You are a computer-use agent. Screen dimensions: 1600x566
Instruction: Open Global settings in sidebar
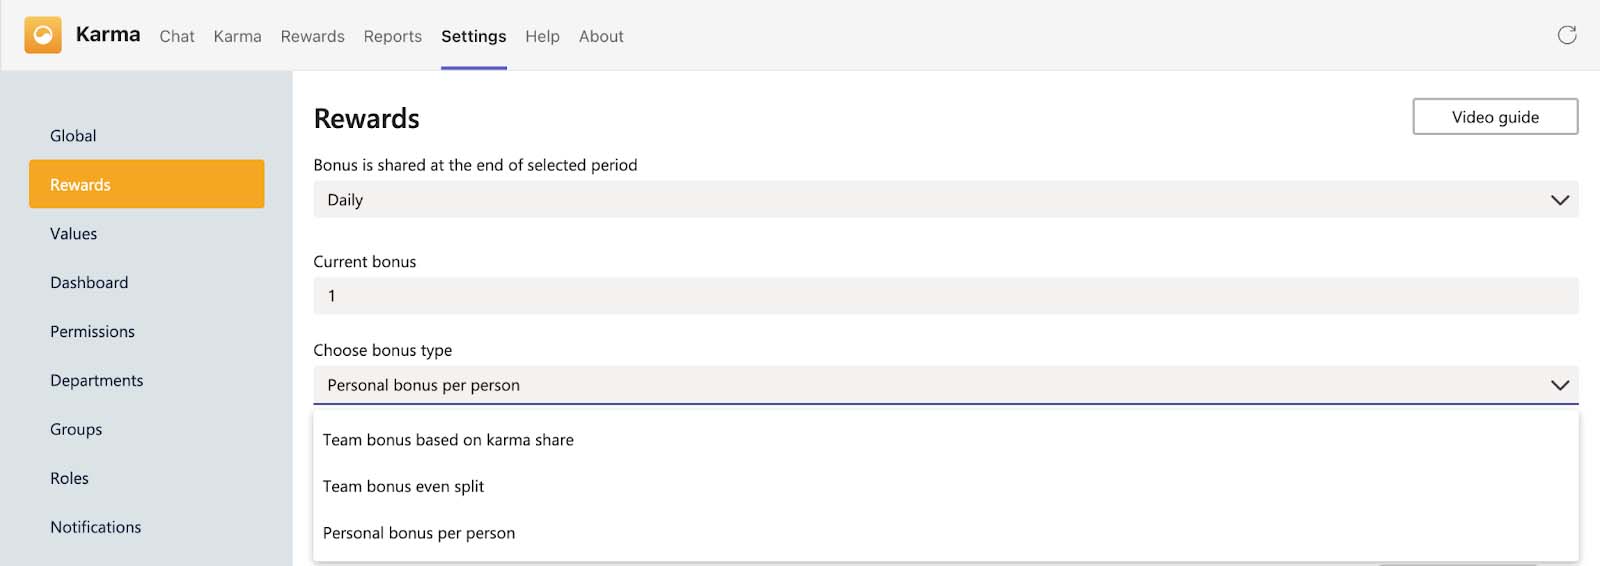coord(73,136)
